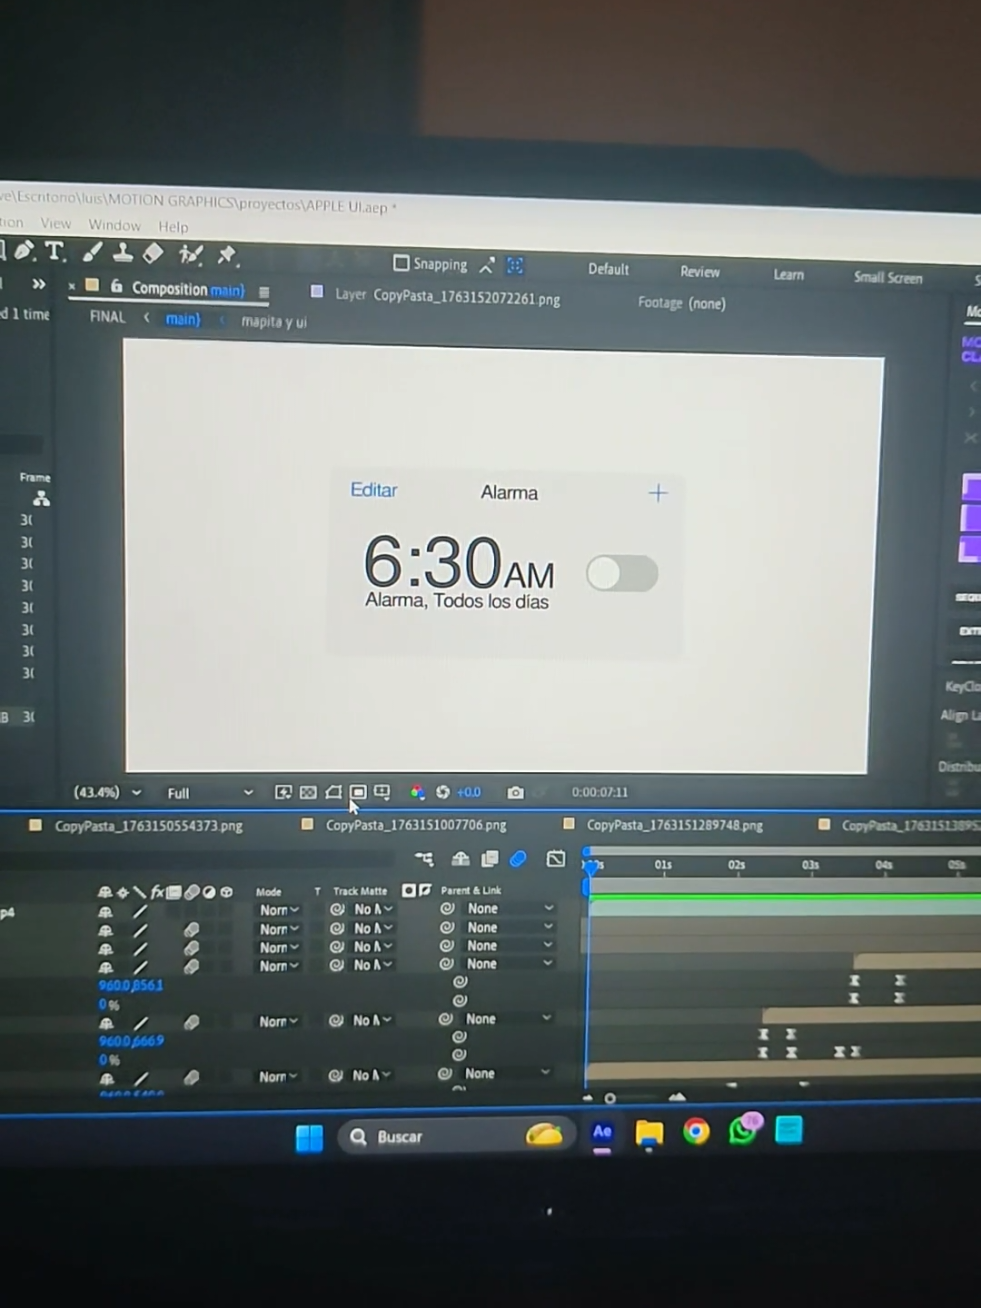Select the Type tool
Screen dimensions: 981x1308
pyautogui.click(x=56, y=252)
